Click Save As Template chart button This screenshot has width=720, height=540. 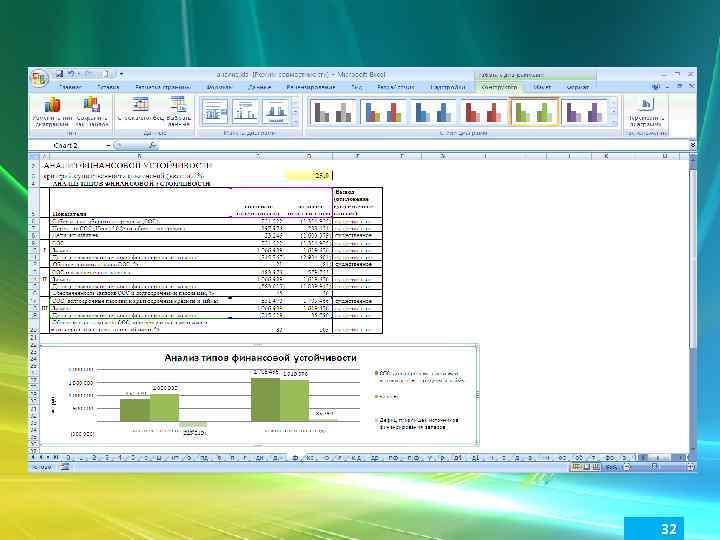pyautogui.click(x=92, y=112)
